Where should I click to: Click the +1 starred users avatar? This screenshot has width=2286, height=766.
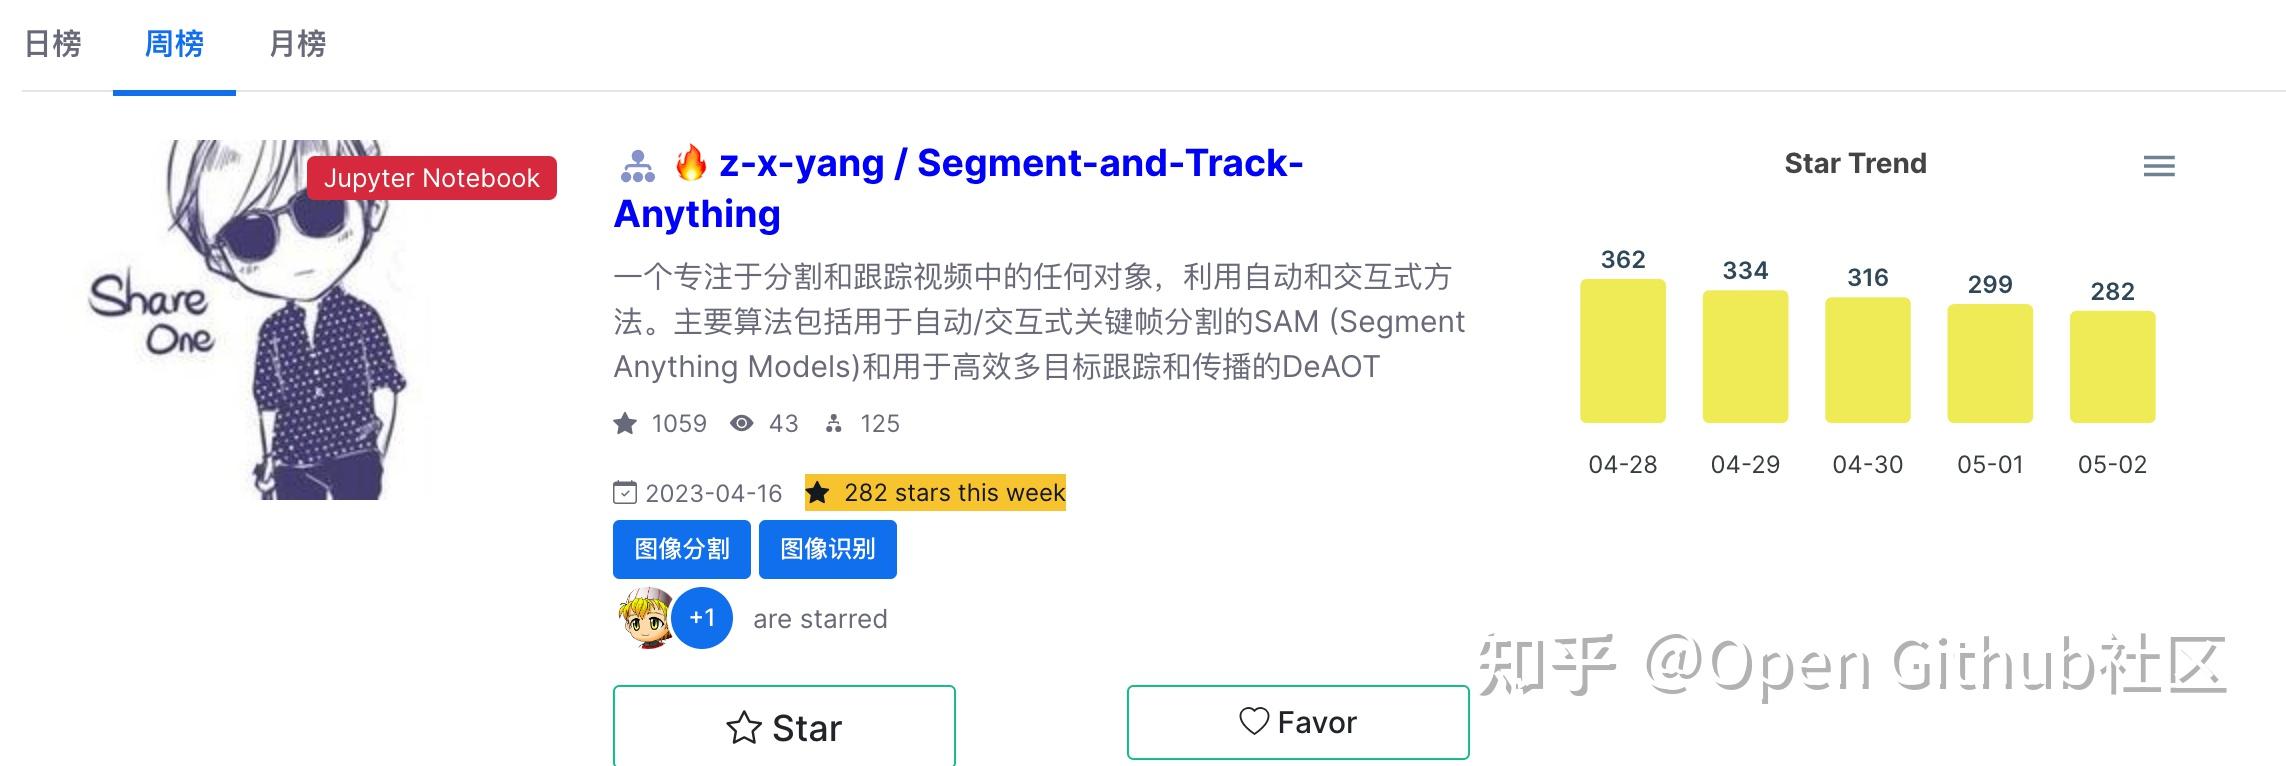(x=700, y=617)
